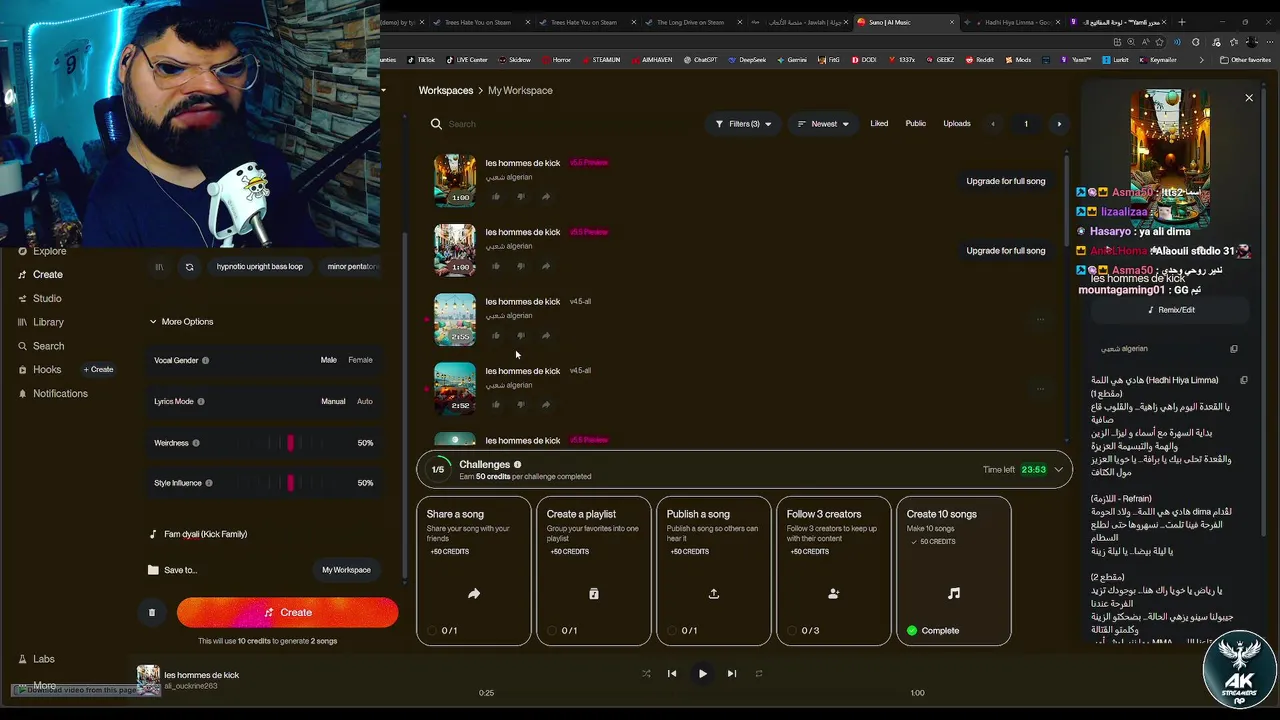Click the Follow 3 creators 0/3 circle
The image size is (1280, 720).
[x=792, y=631]
